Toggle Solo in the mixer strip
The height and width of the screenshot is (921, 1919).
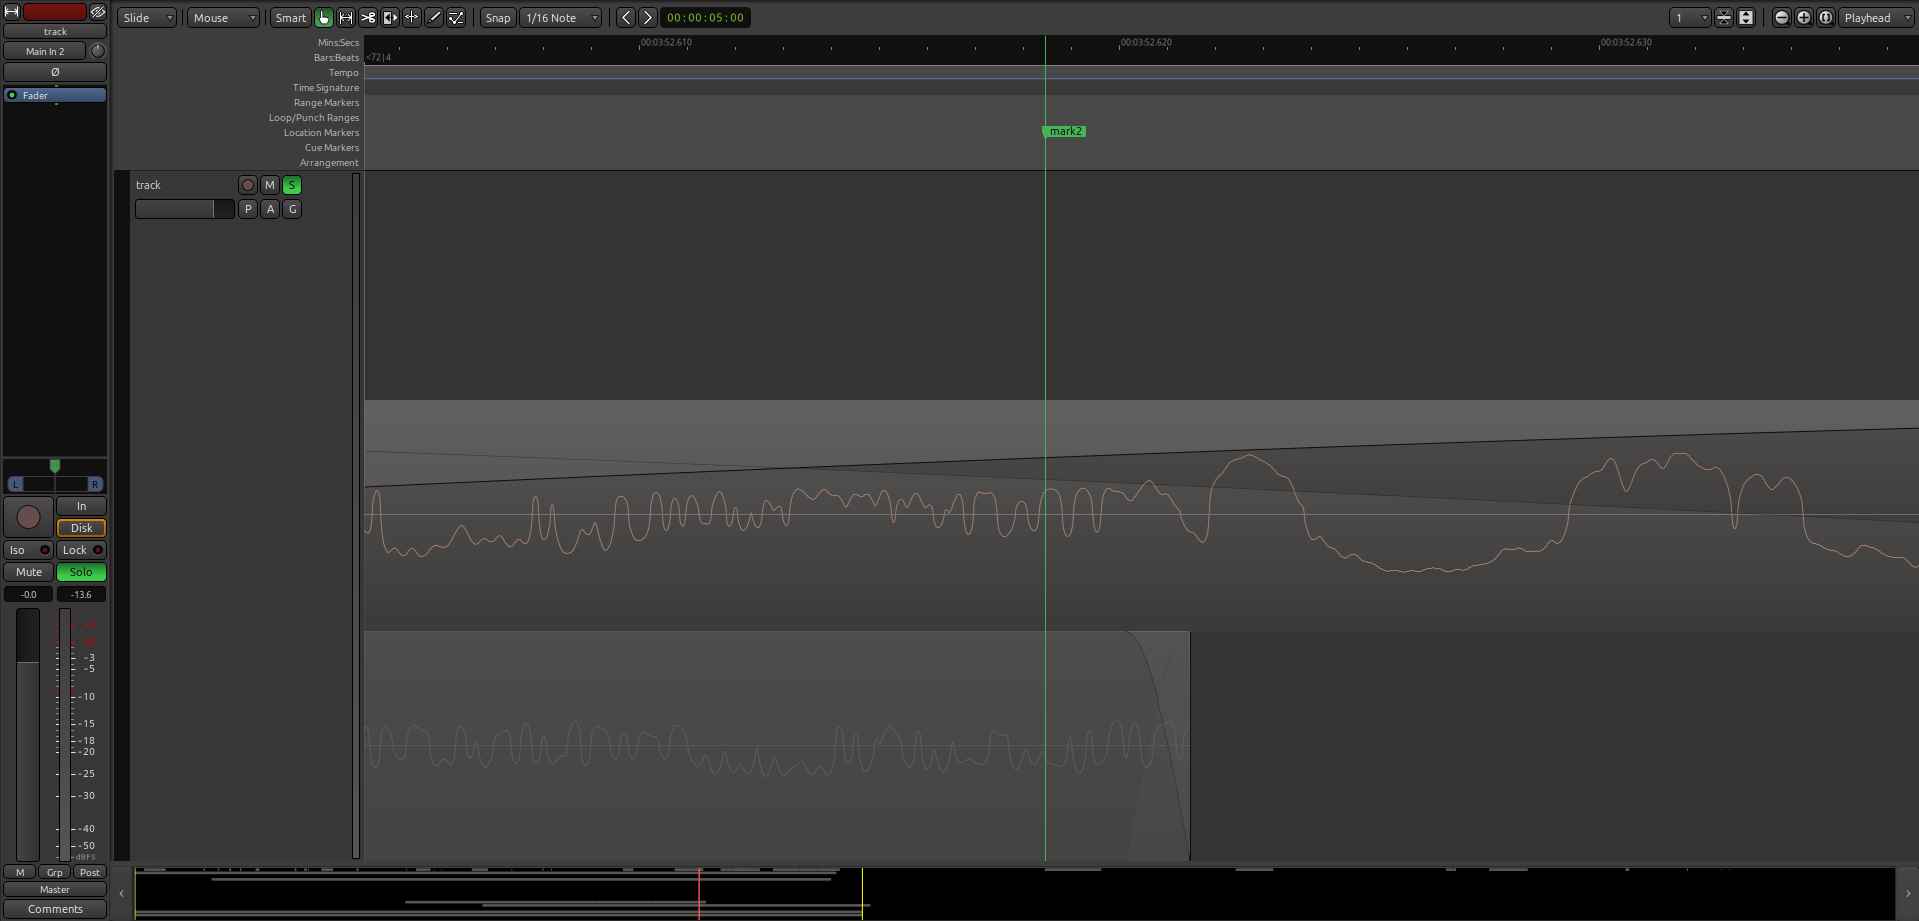coord(81,572)
